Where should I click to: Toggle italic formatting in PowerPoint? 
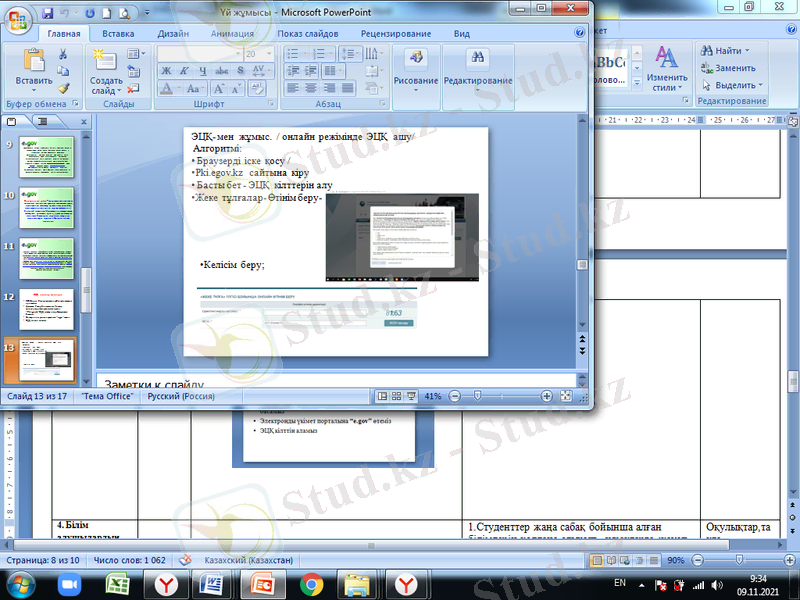point(184,71)
